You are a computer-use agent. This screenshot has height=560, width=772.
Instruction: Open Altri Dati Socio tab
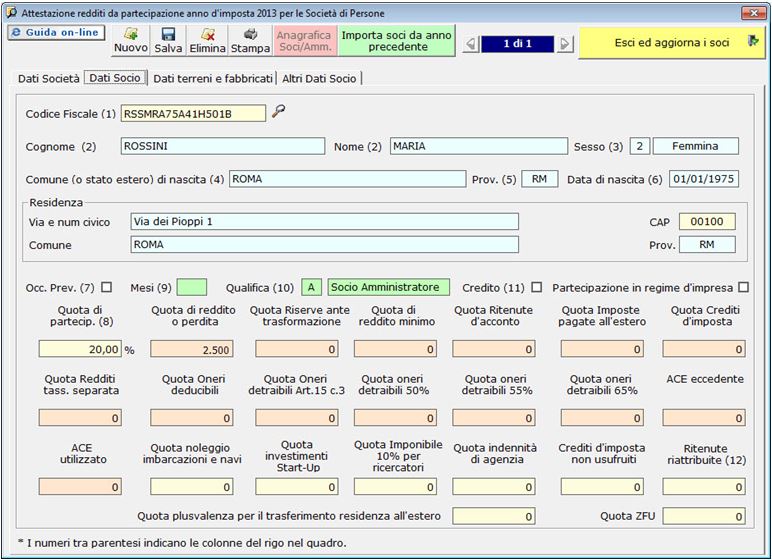[x=319, y=78]
